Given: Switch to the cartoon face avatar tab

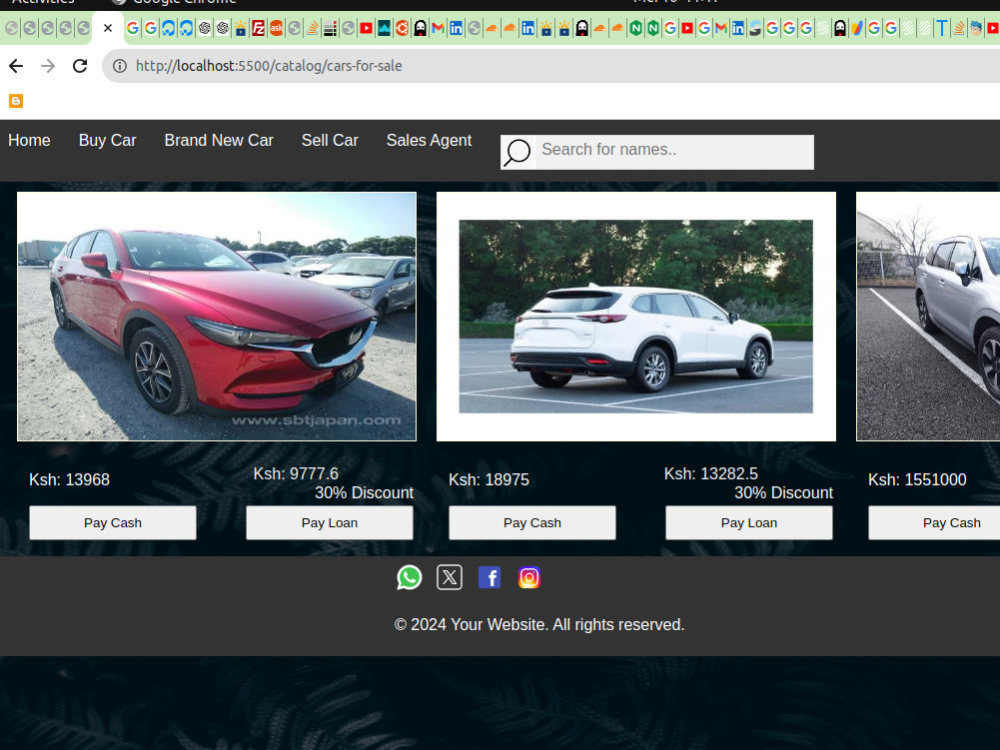Looking at the screenshot, I should pos(975,28).
